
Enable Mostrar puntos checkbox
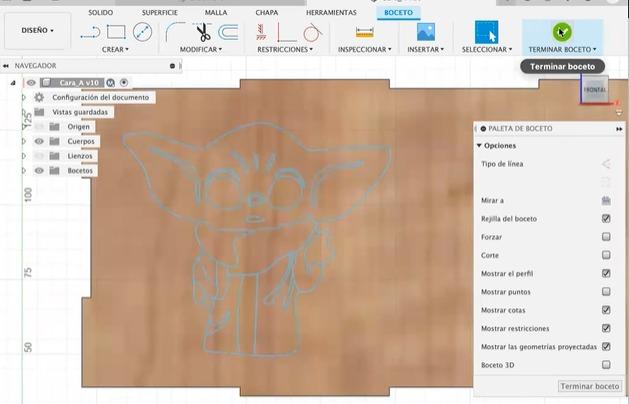[606, 292]
